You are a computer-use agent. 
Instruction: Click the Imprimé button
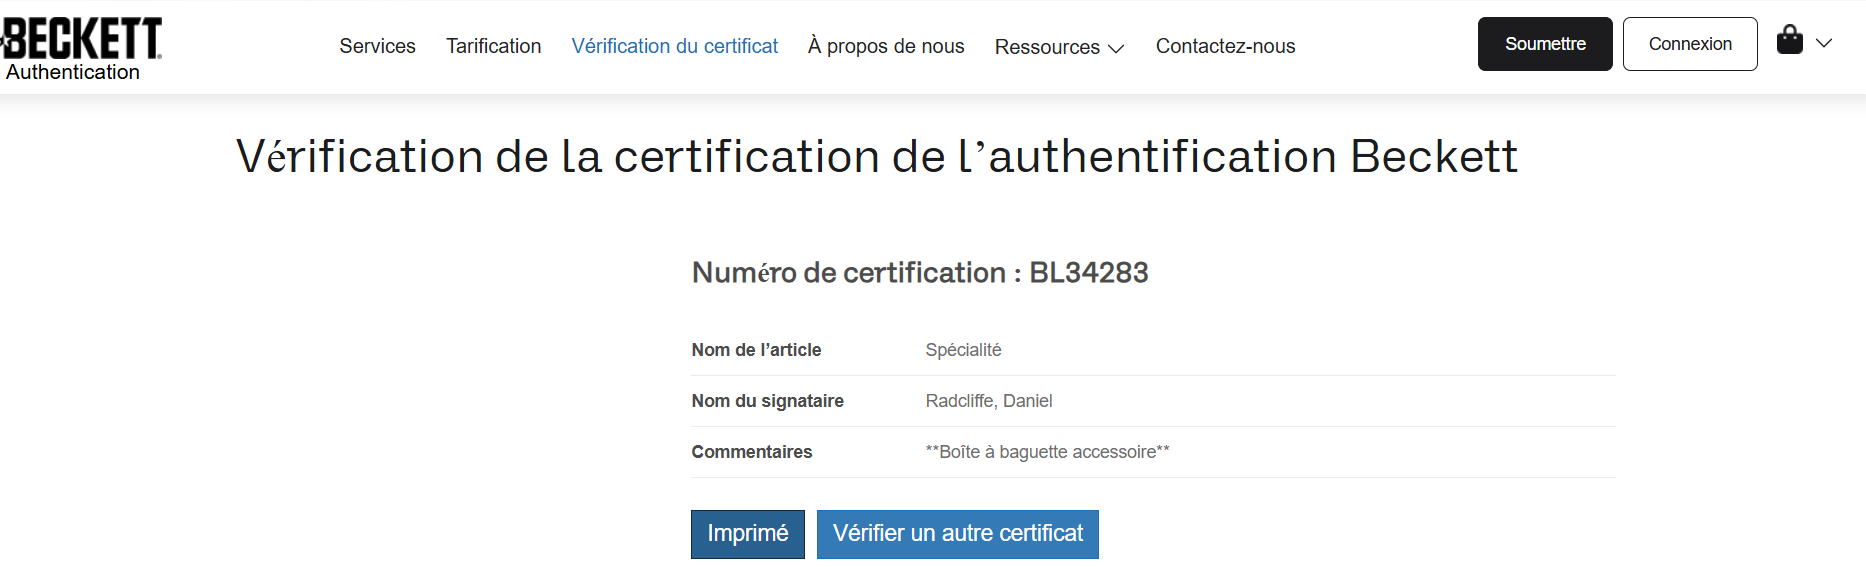[x=748, y=534]
